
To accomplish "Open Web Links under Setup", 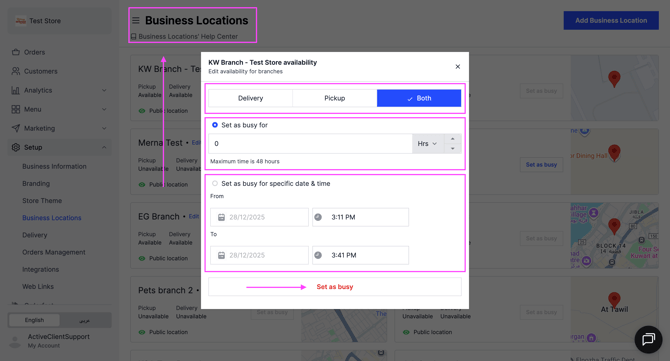I will (x=38, y=286).
